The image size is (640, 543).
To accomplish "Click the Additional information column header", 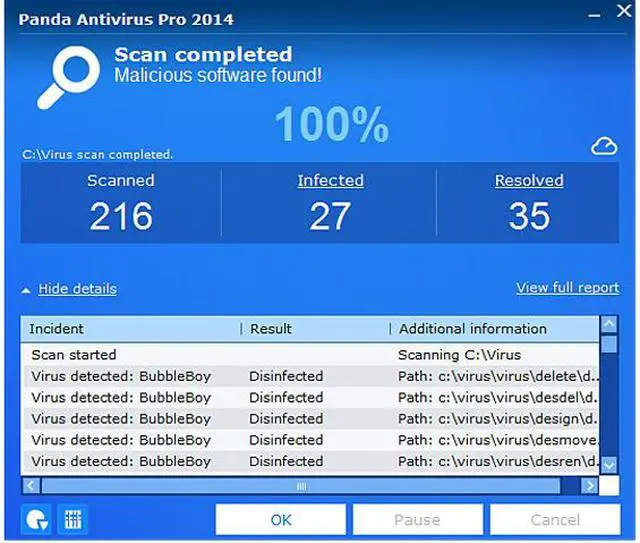I will (x=473, y=328).
